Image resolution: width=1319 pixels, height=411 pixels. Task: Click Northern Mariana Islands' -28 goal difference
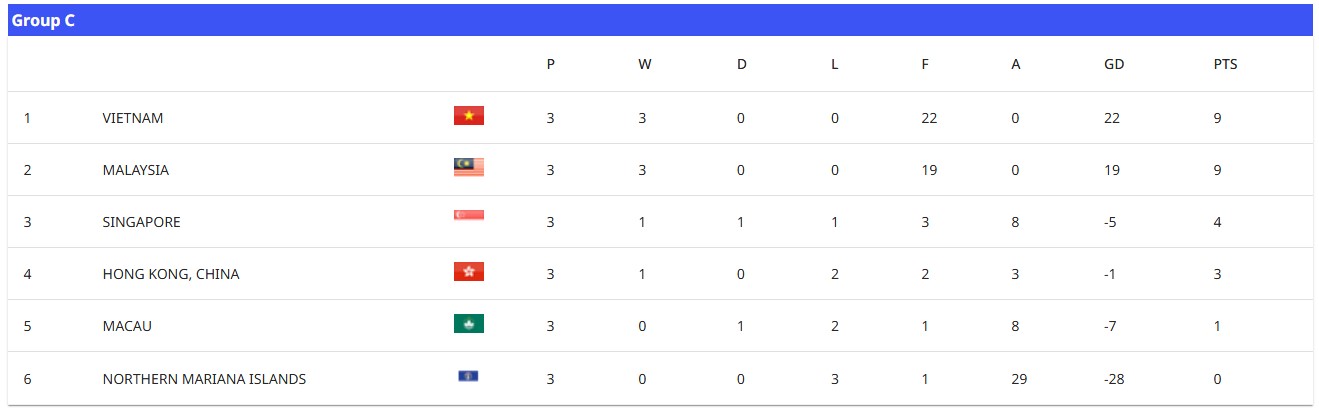(x=1115, y=379)
